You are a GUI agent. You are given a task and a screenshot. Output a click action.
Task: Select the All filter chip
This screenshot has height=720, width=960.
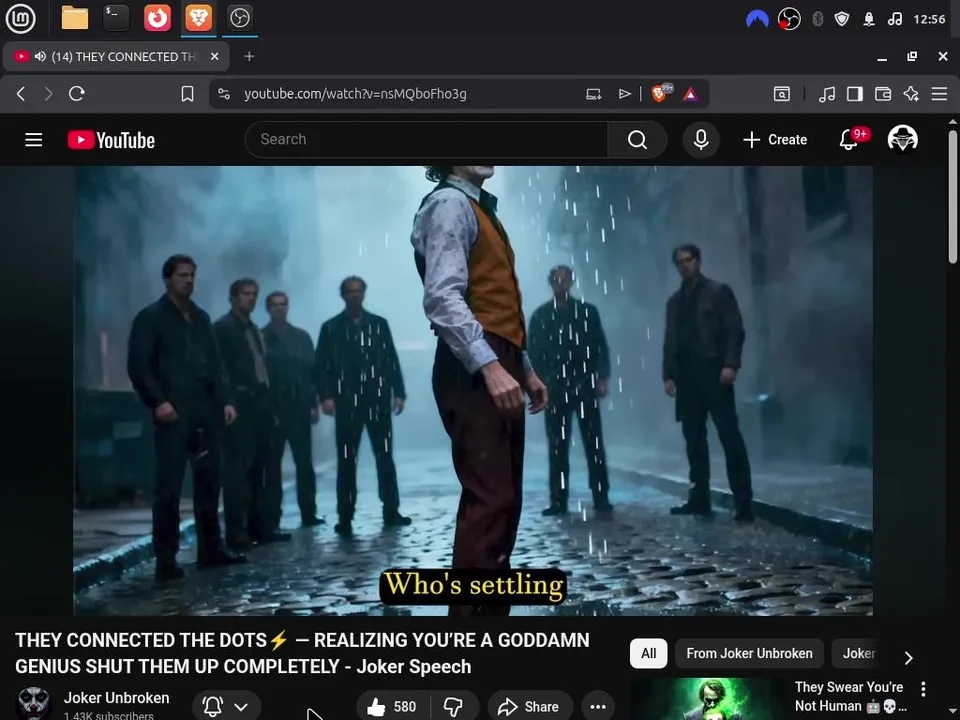[x=648, y=653]
